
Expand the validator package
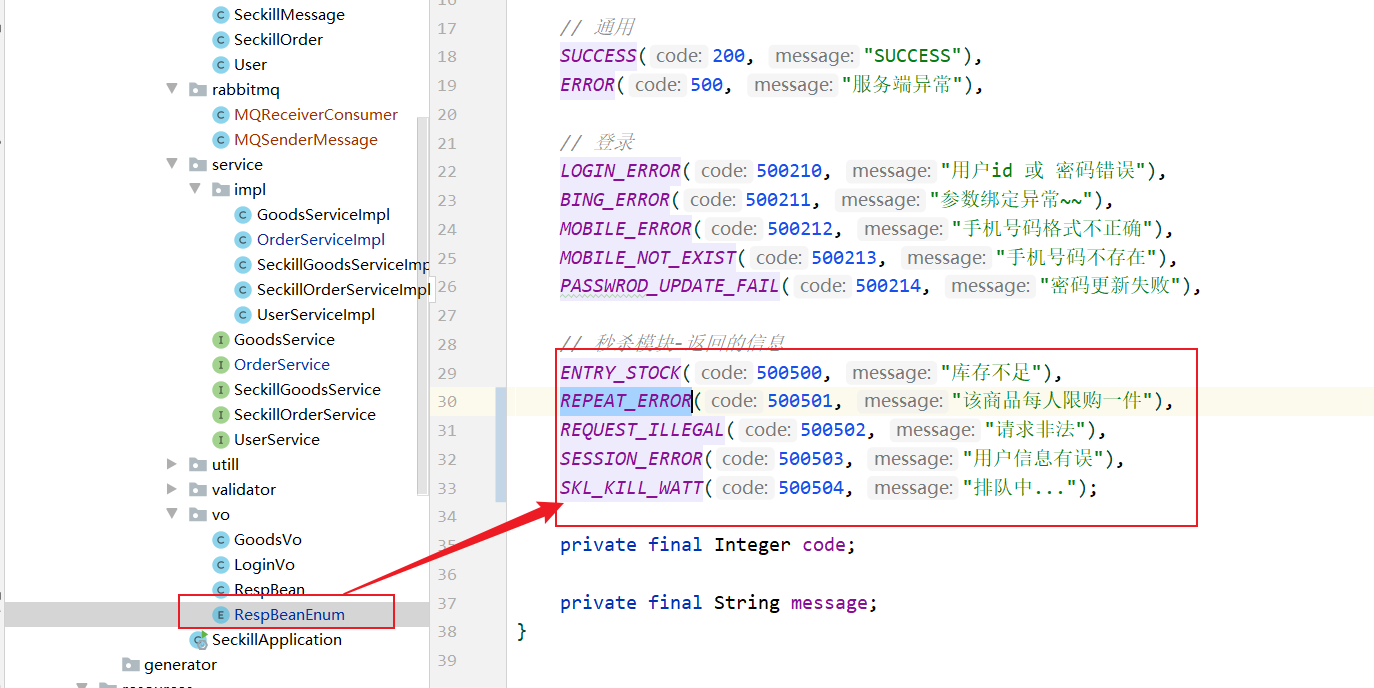pos(173,489)
